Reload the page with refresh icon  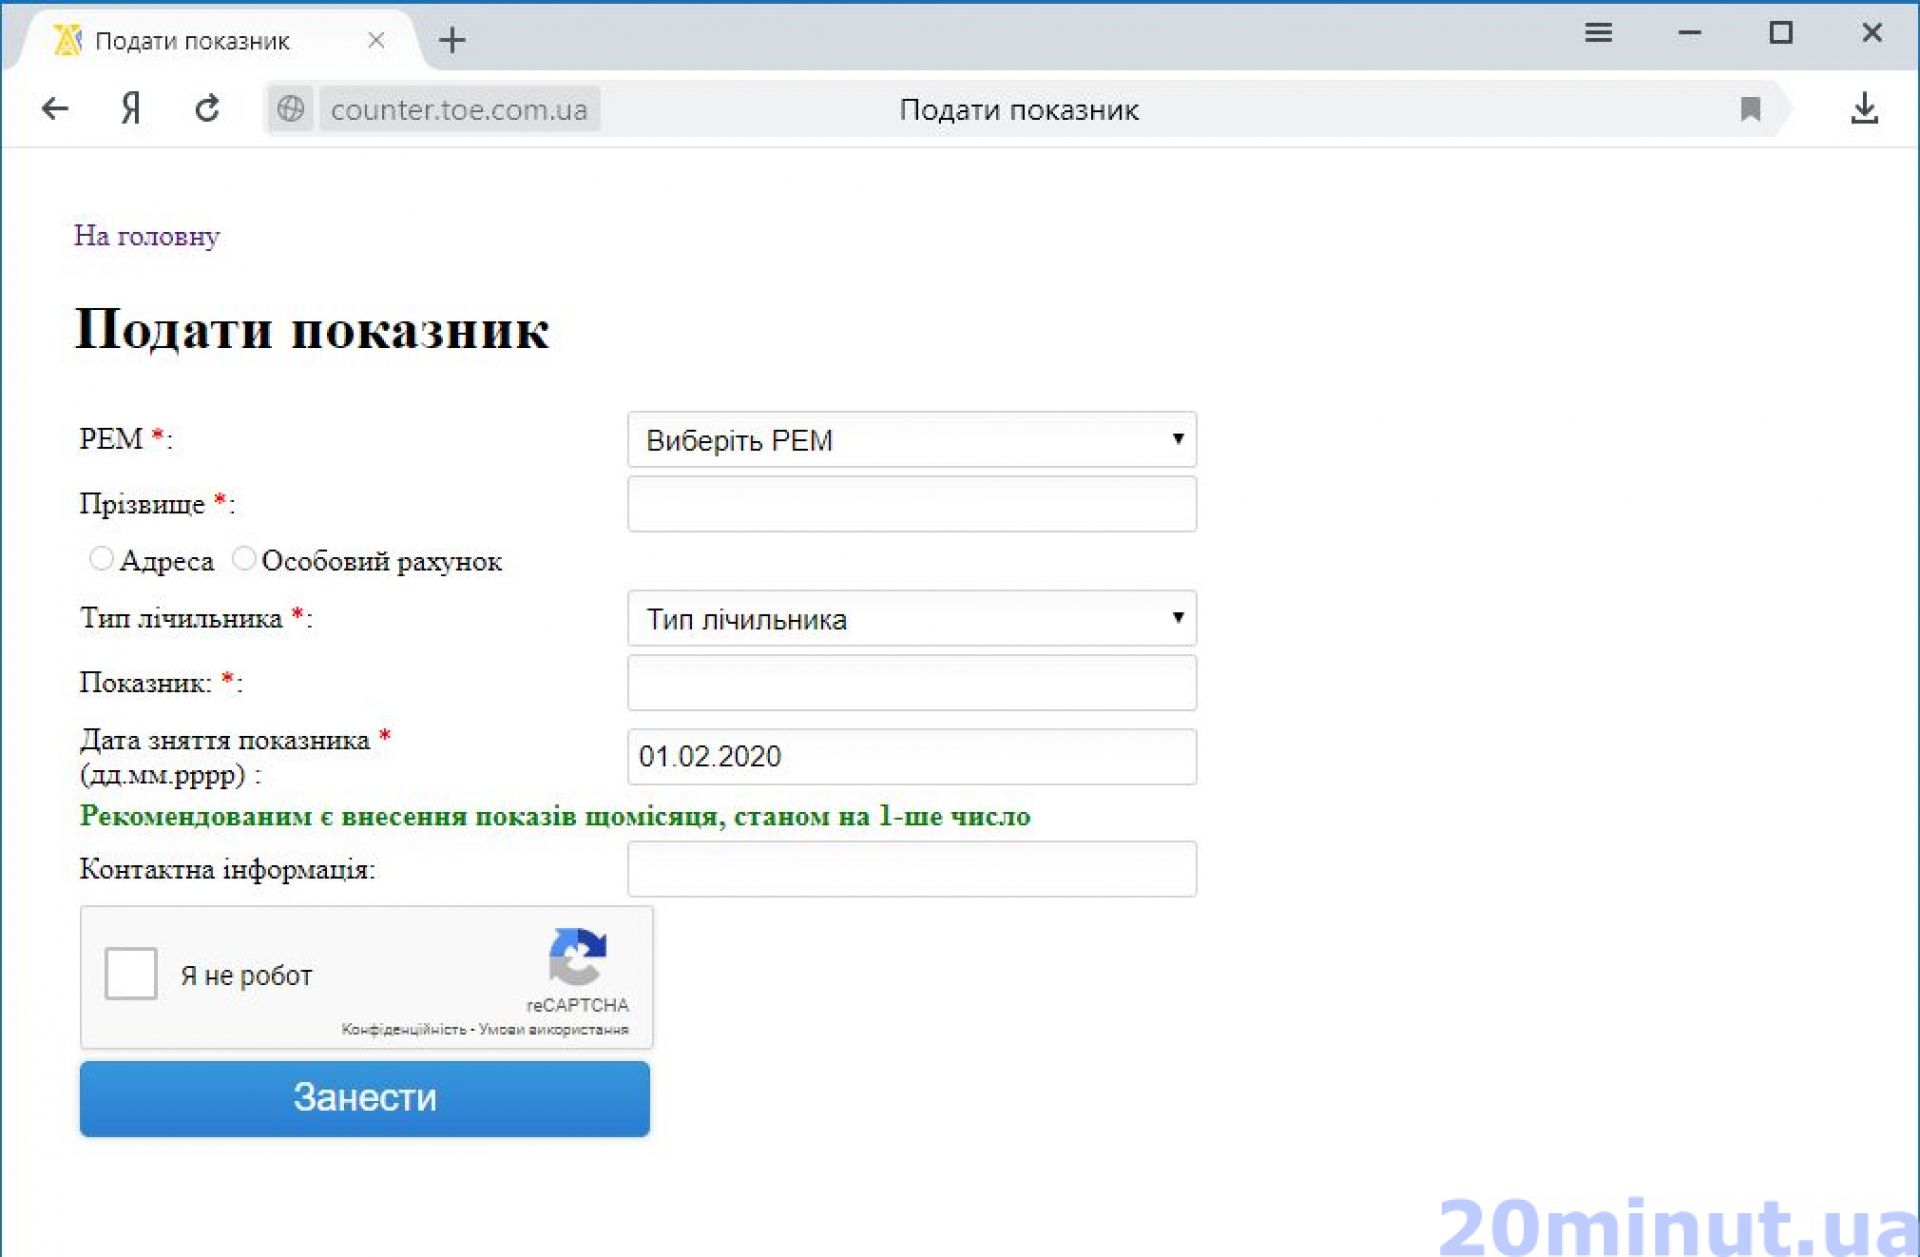[x=207, y=108]
